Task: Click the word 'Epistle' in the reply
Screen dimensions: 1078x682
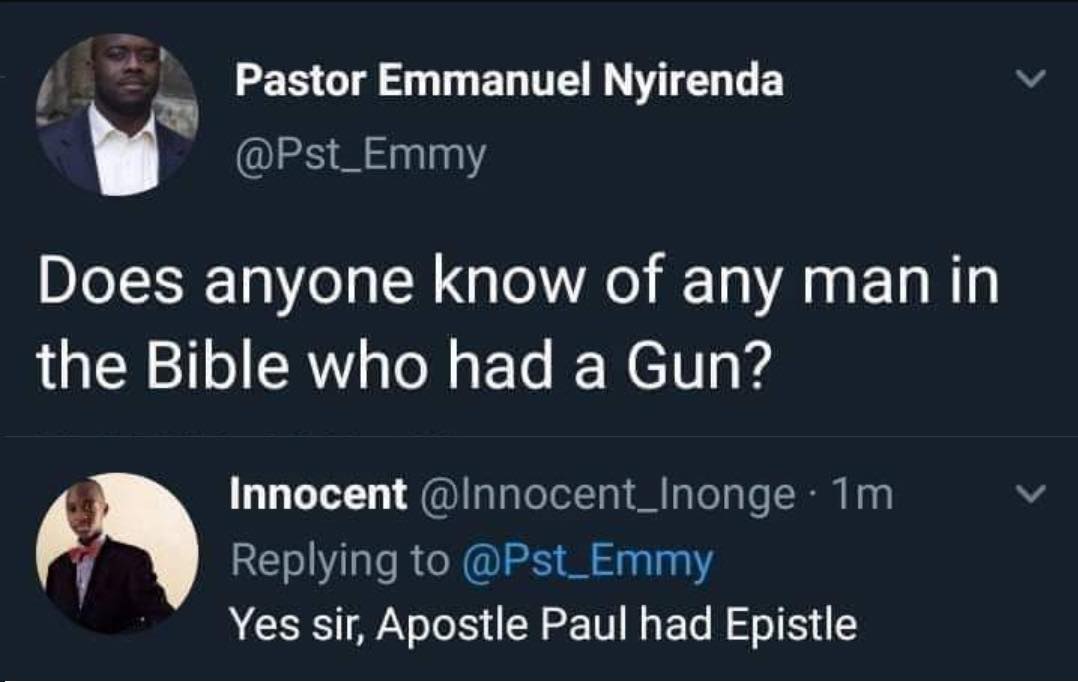Action: [791, 626]
